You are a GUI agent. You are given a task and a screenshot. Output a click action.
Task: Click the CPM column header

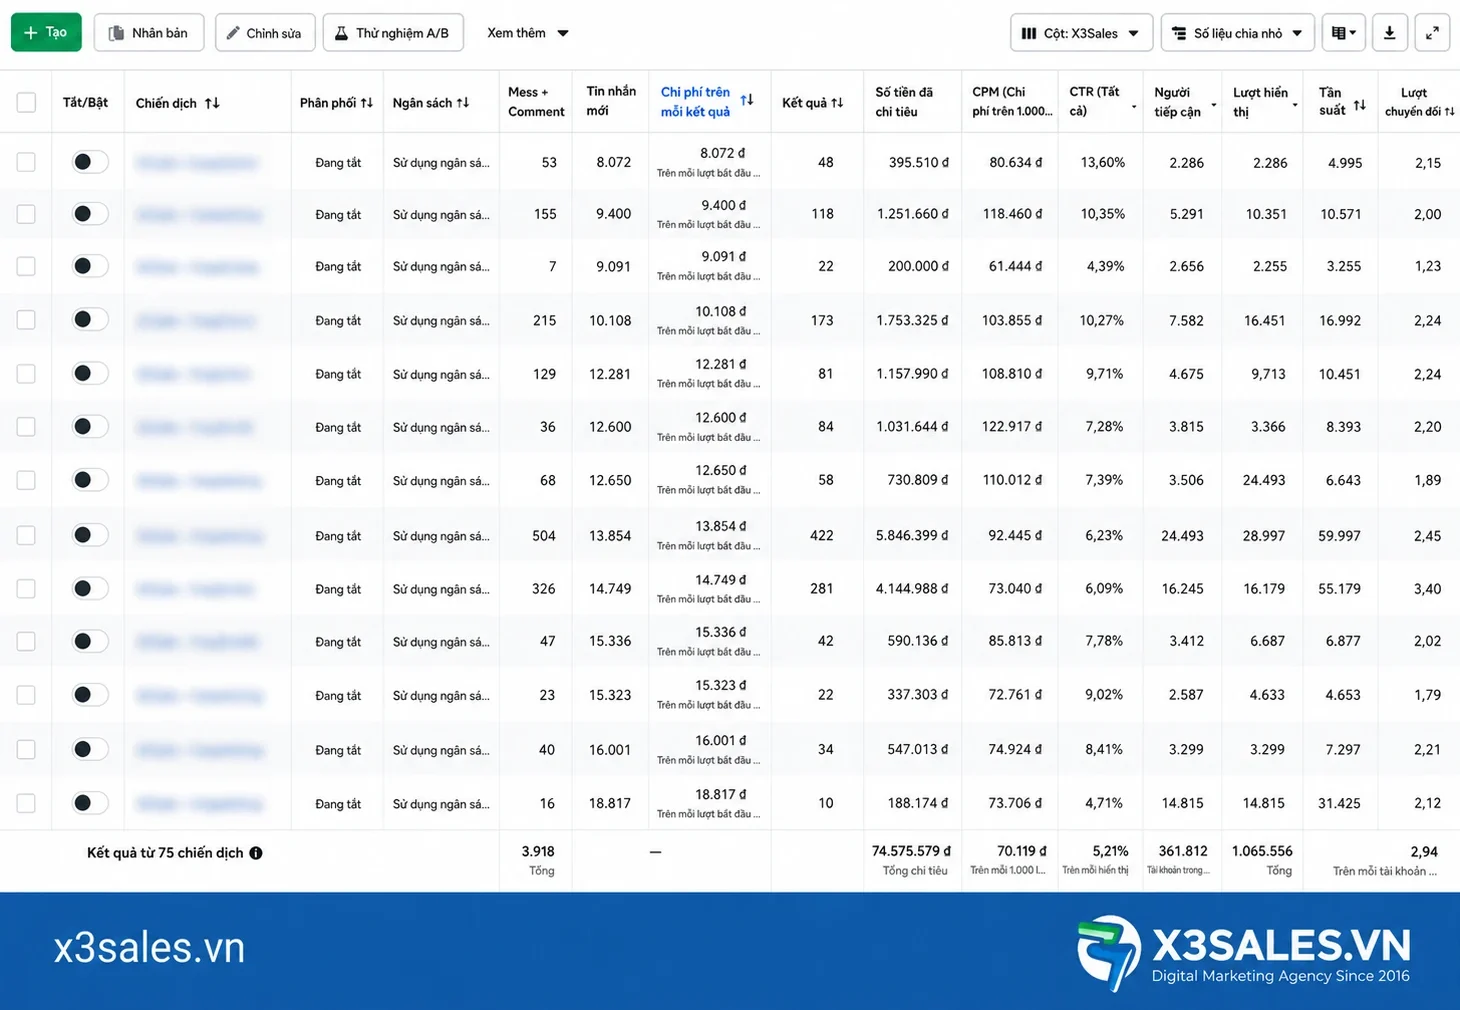click(1012, 102)
